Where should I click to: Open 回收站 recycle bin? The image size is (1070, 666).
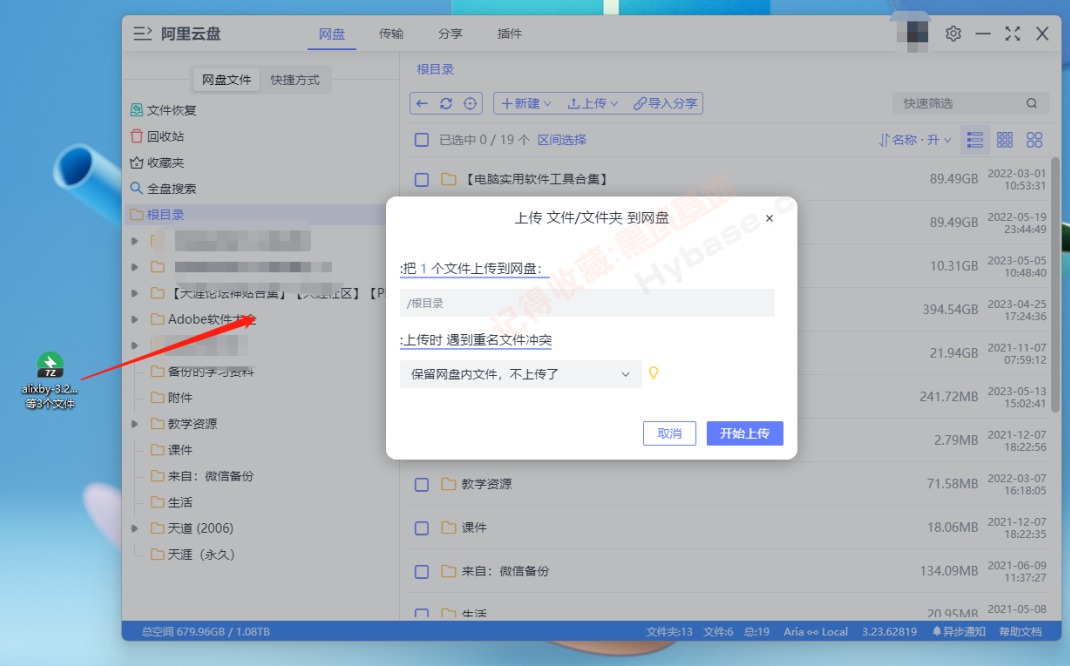click(157, 136)
